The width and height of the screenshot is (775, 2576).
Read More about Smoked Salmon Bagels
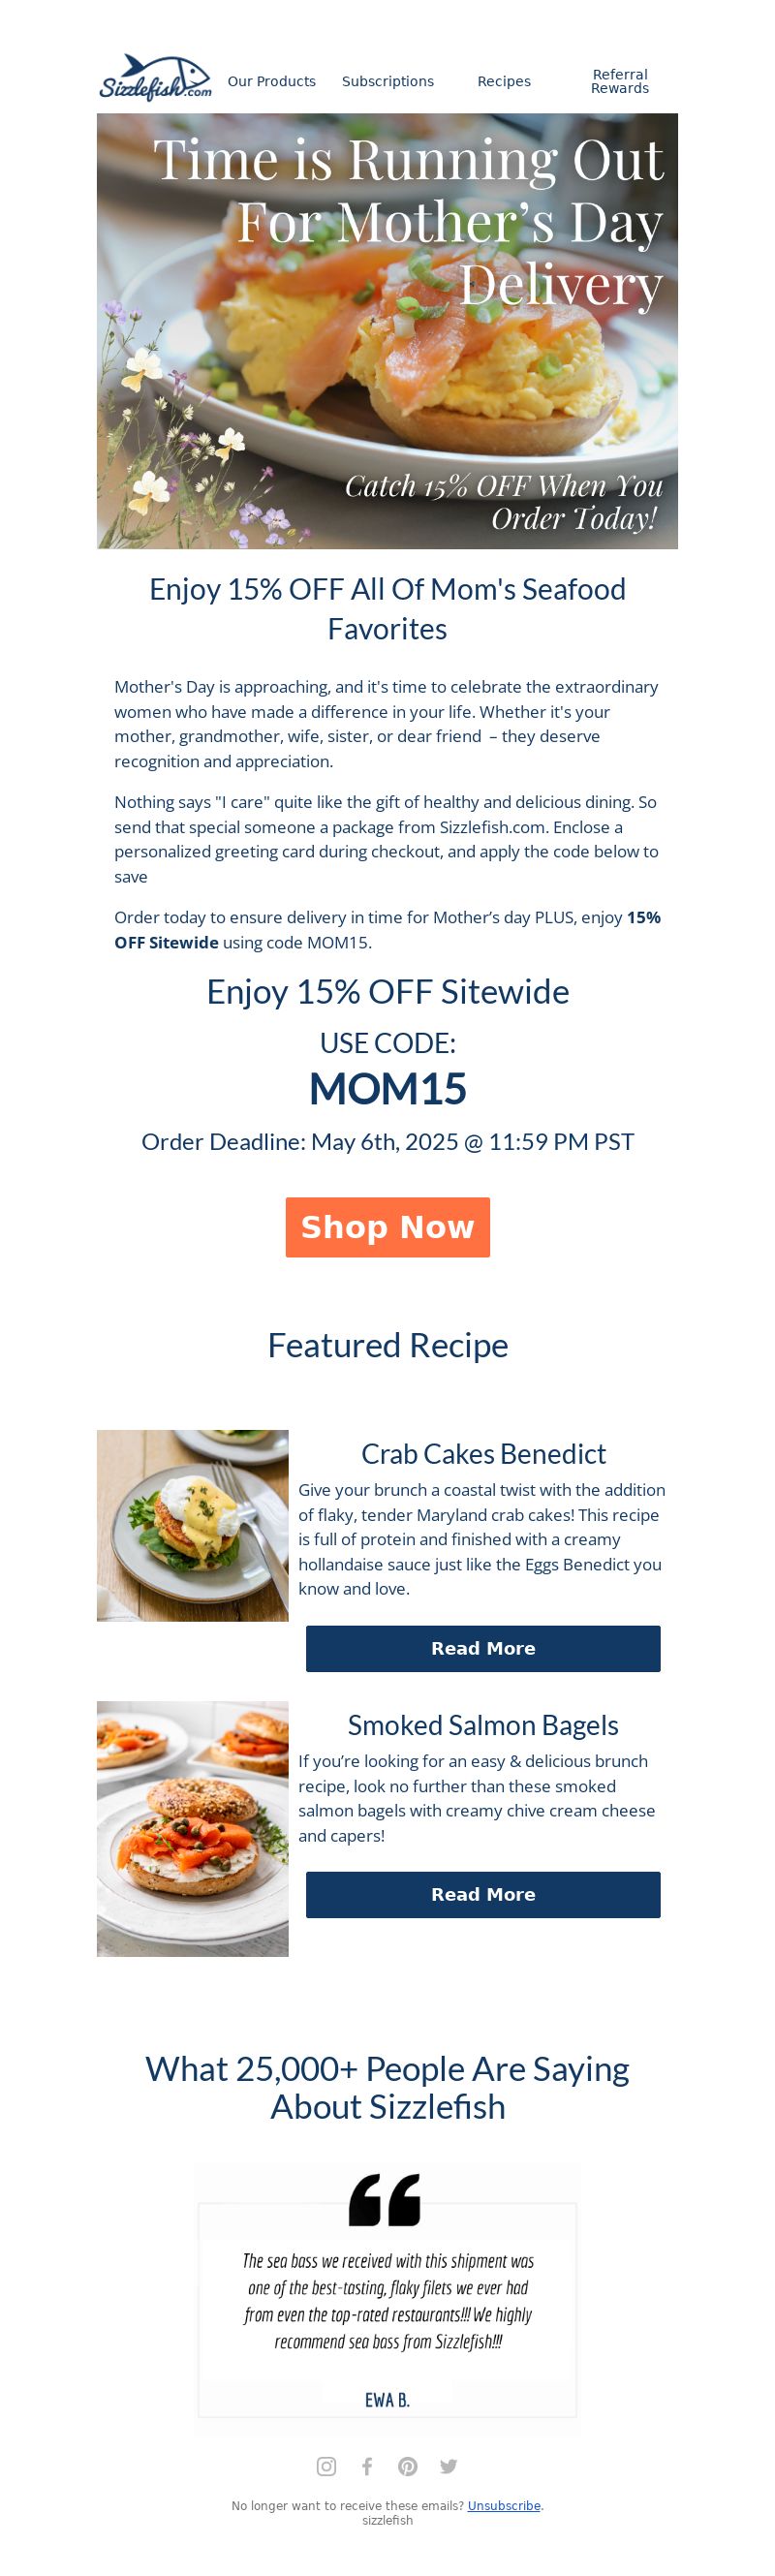click(483, 1895)
